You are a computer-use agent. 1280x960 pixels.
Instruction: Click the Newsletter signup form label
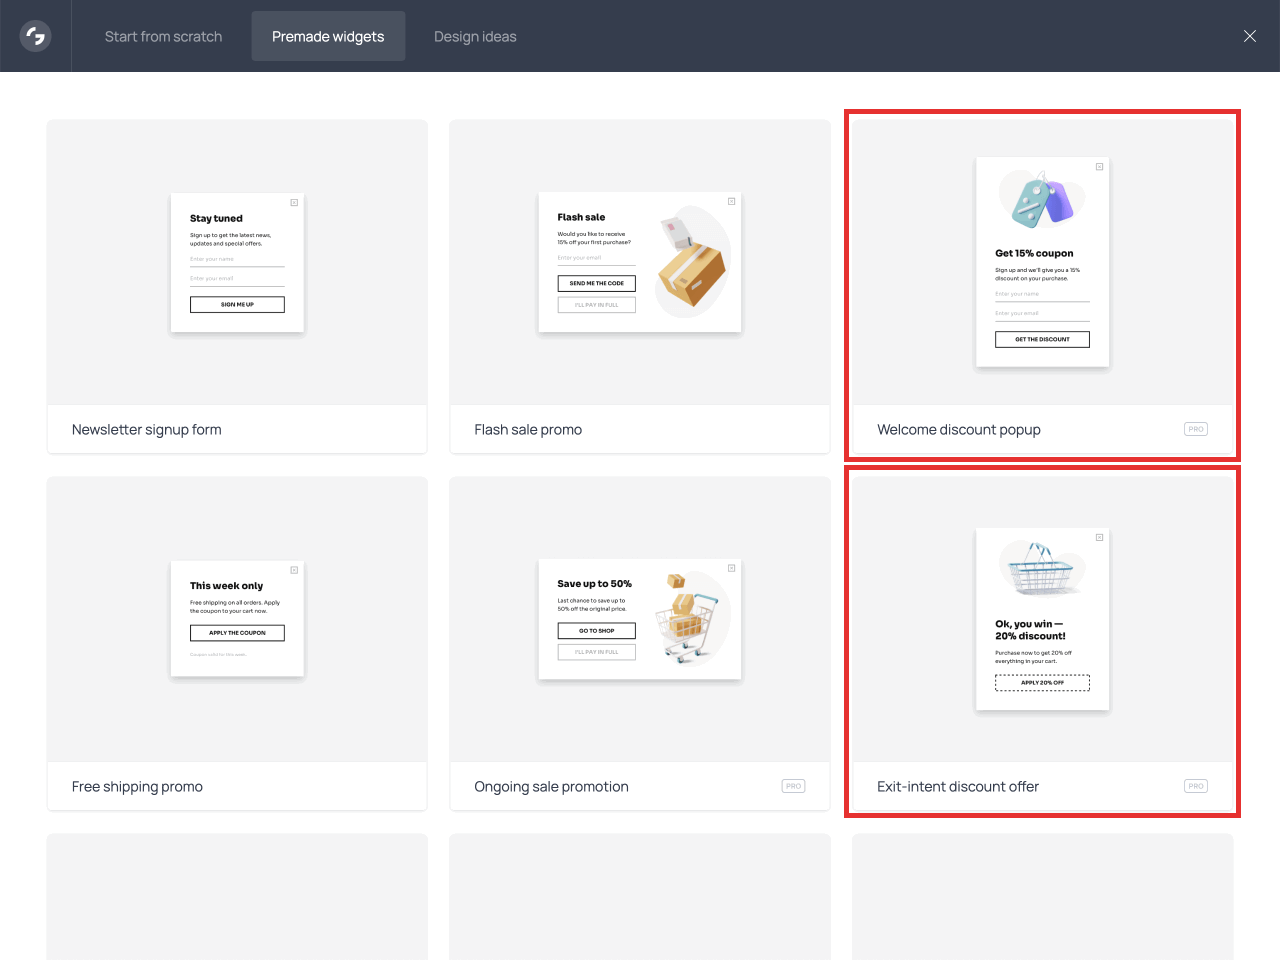click(x=147, y=430)
